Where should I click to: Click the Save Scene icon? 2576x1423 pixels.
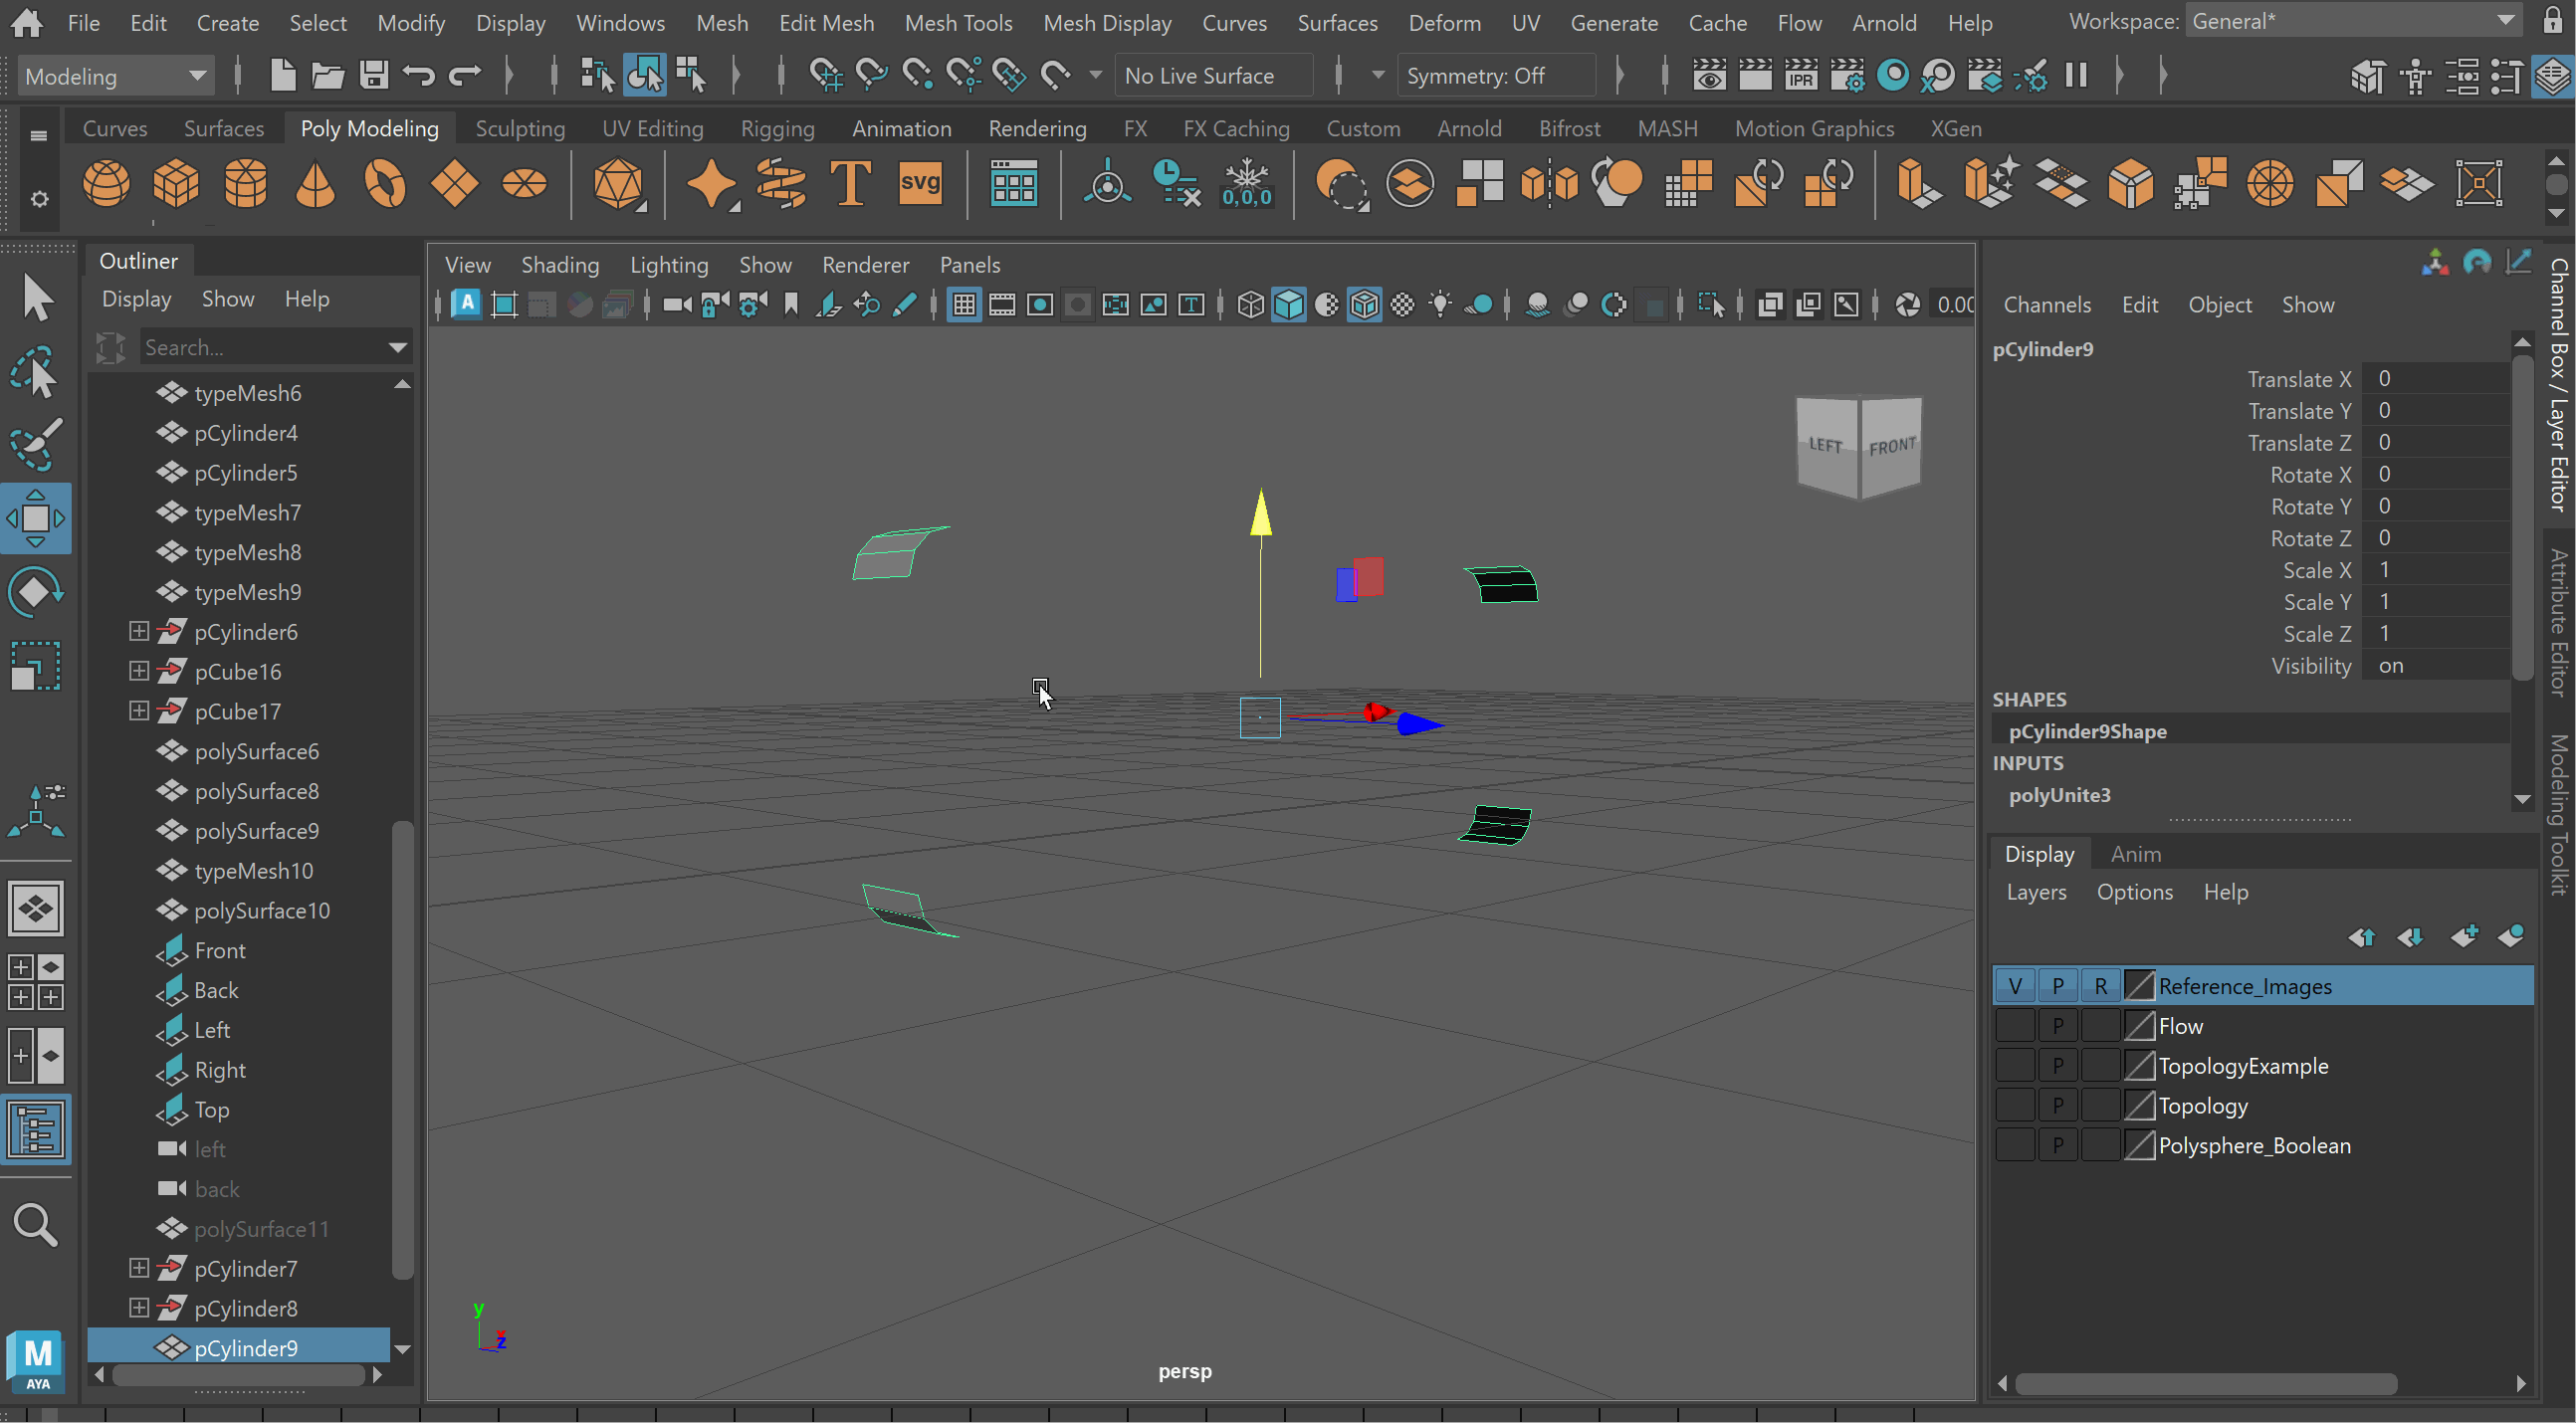[374, 76]
